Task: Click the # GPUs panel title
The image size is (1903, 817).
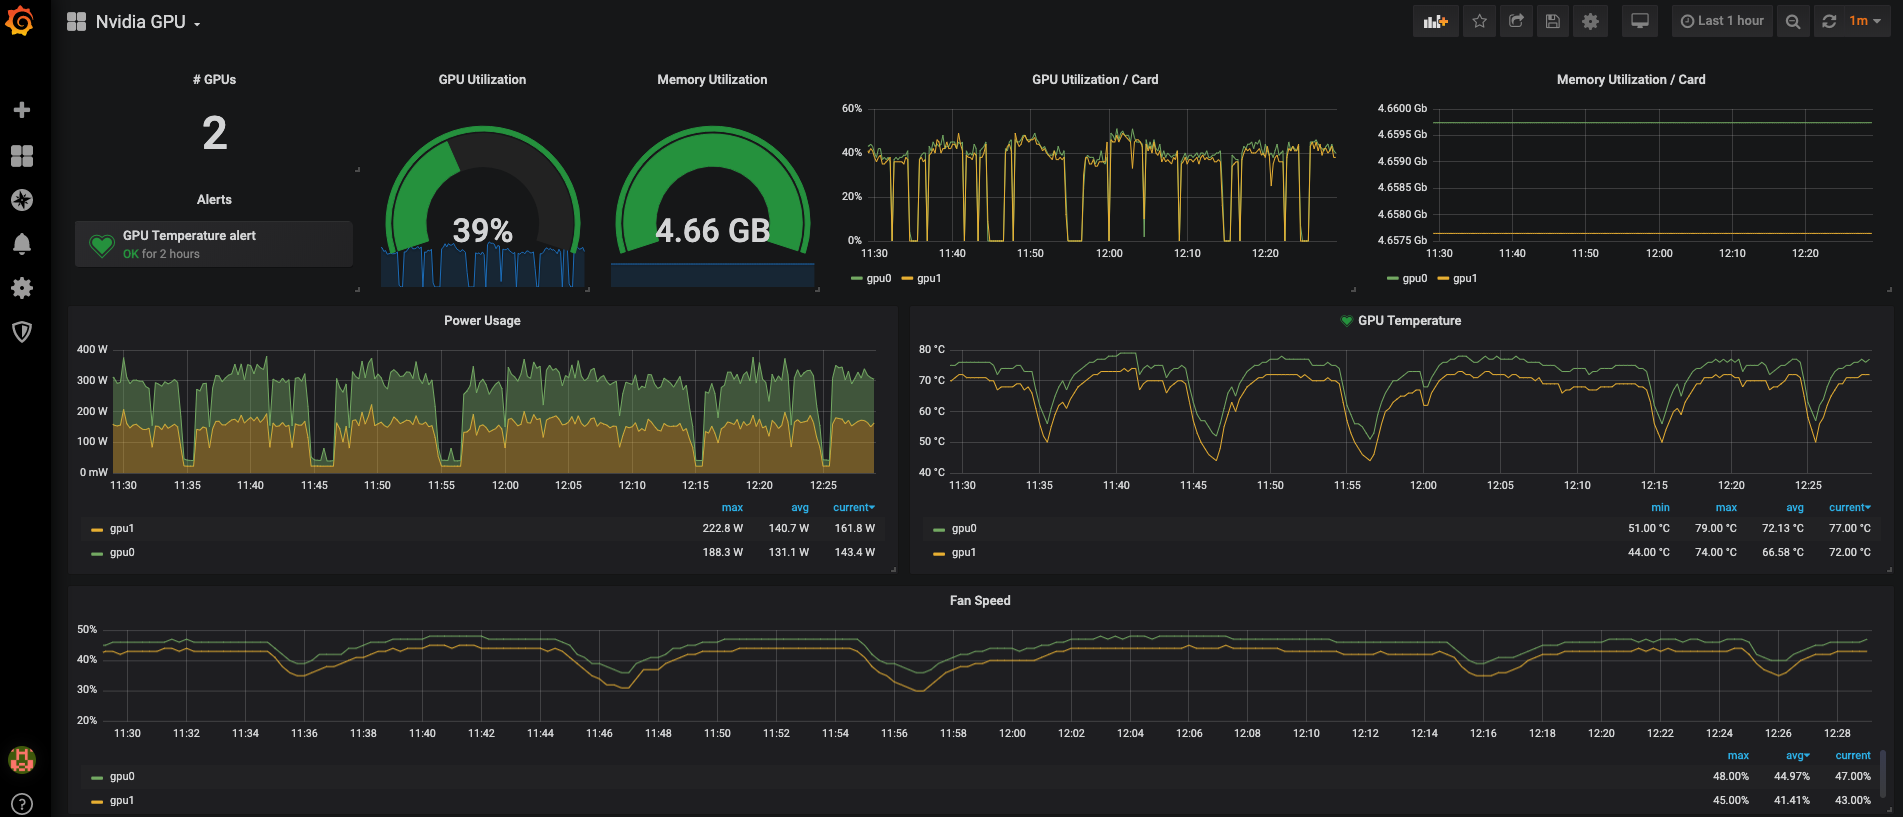Action: point(214,80)
